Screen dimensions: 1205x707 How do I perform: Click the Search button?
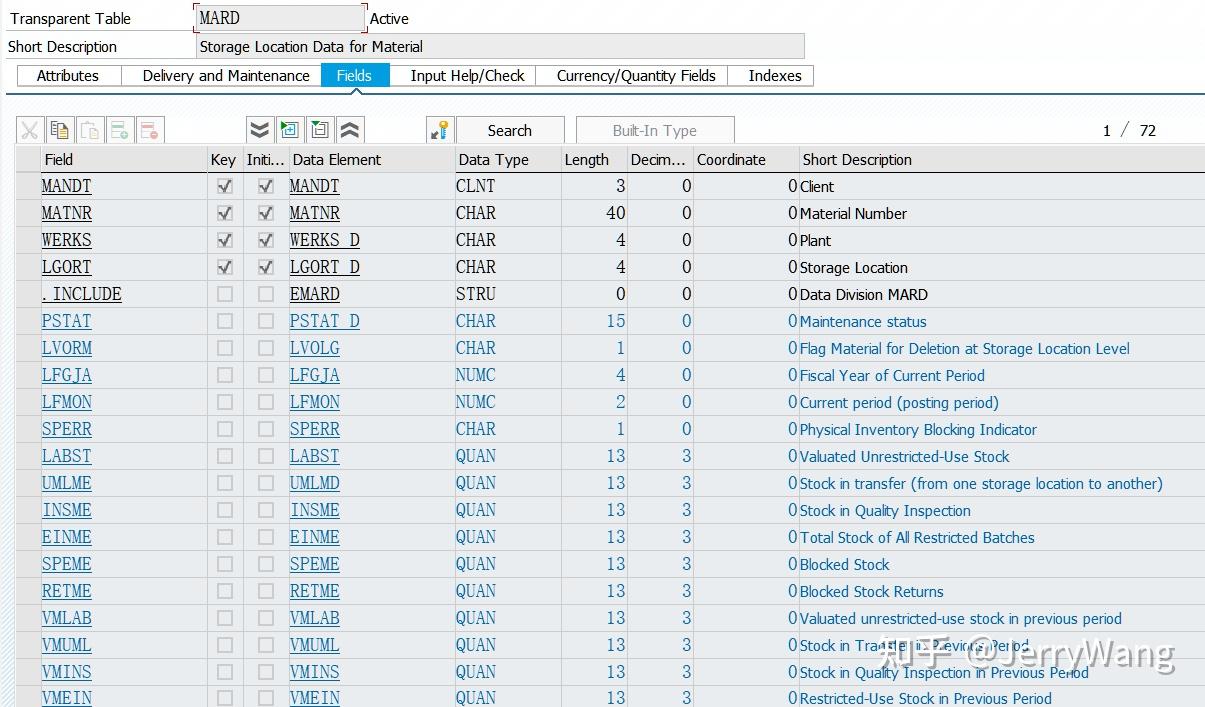pyautogui.click(x=510, y=130)
